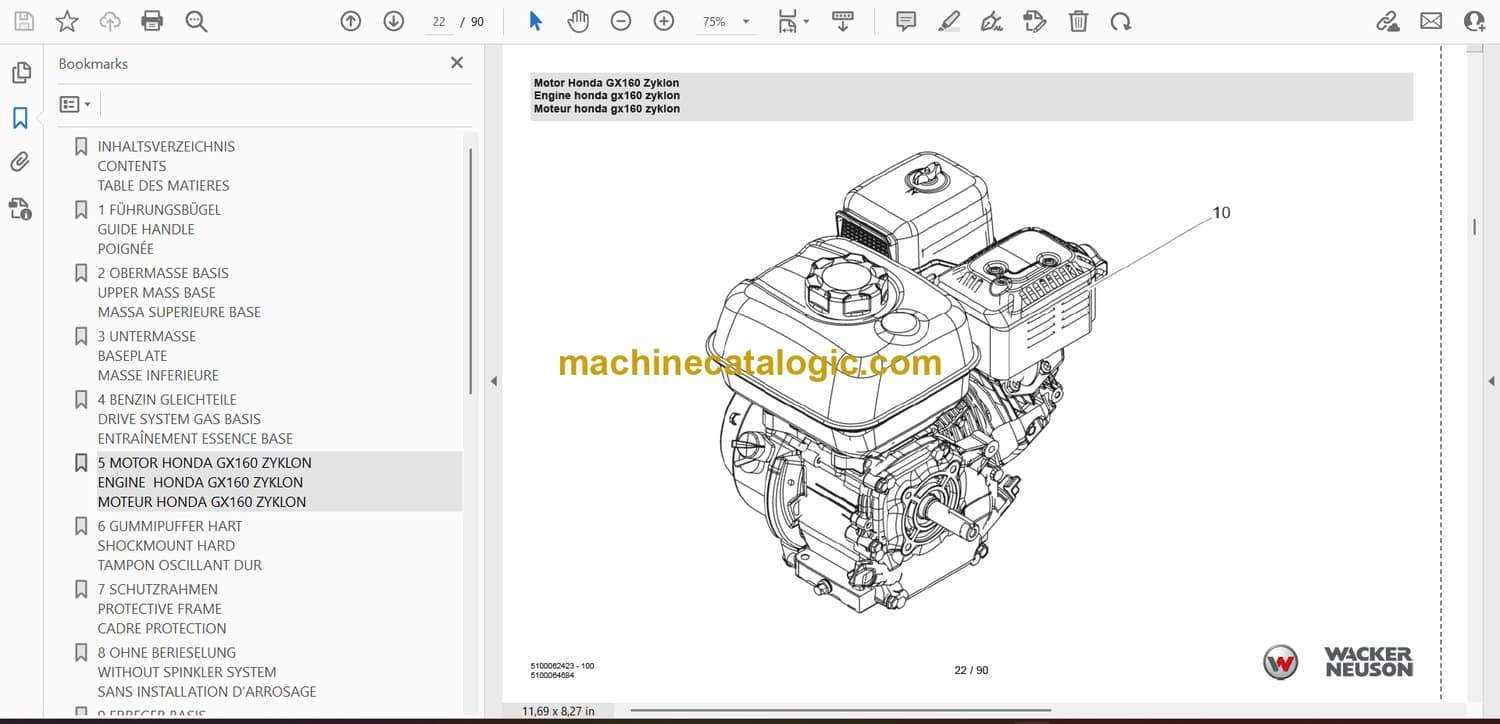Toggle the page thumbnails panel icon
The height and width of the screenshot is (724, 1500).
[20, 73]
